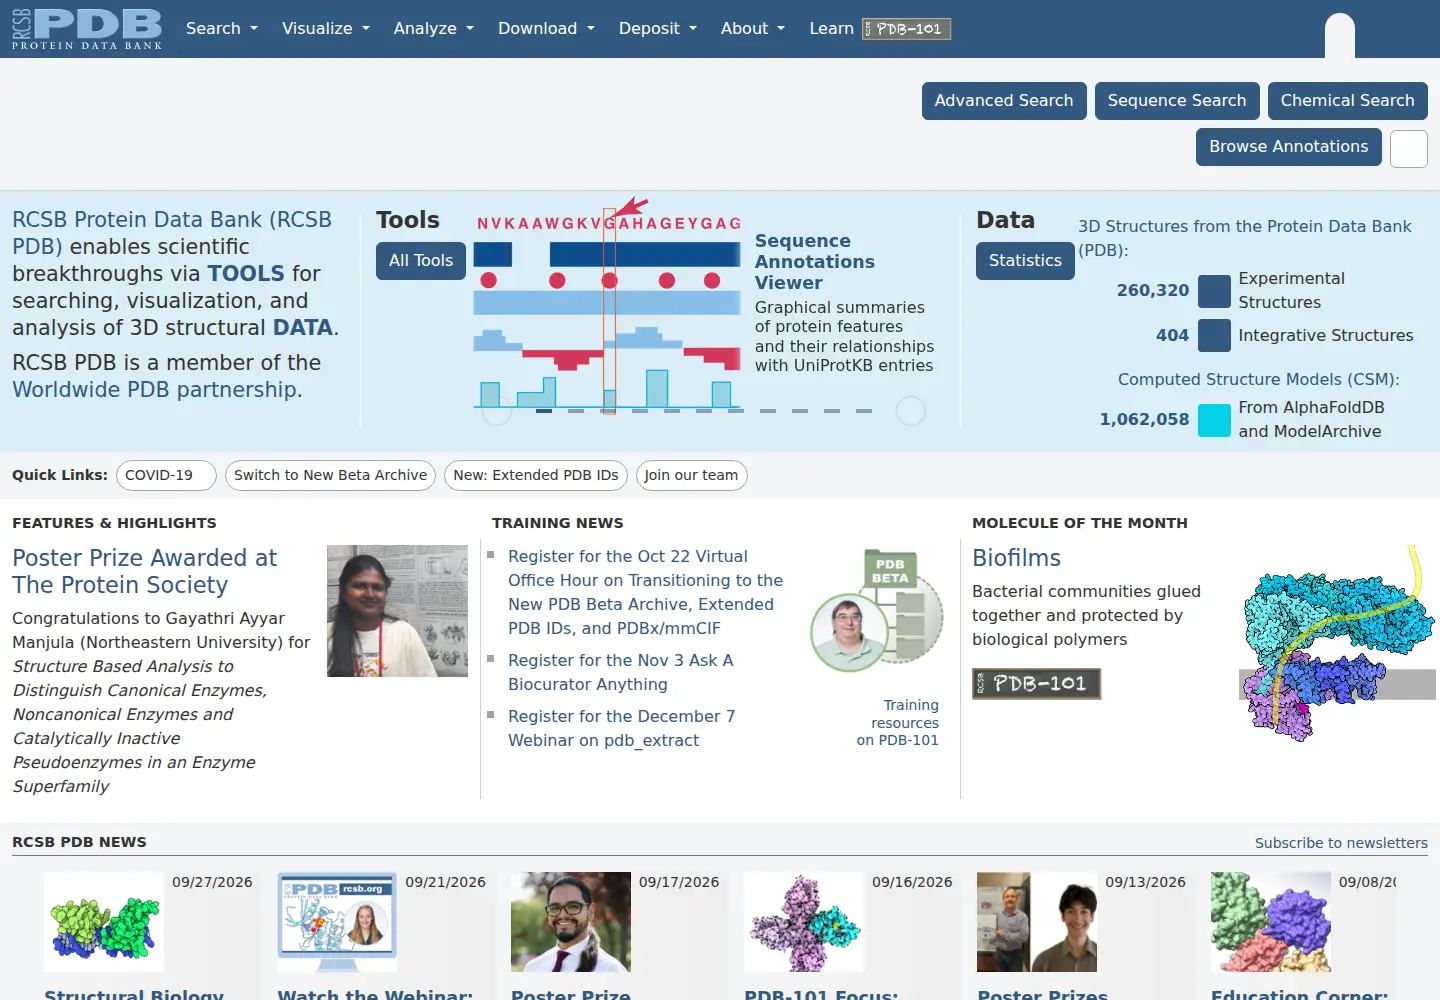Viewport: 1440px width, 1000px height.
Task: Click the Advanced Search button
Action: point(1004,101)
